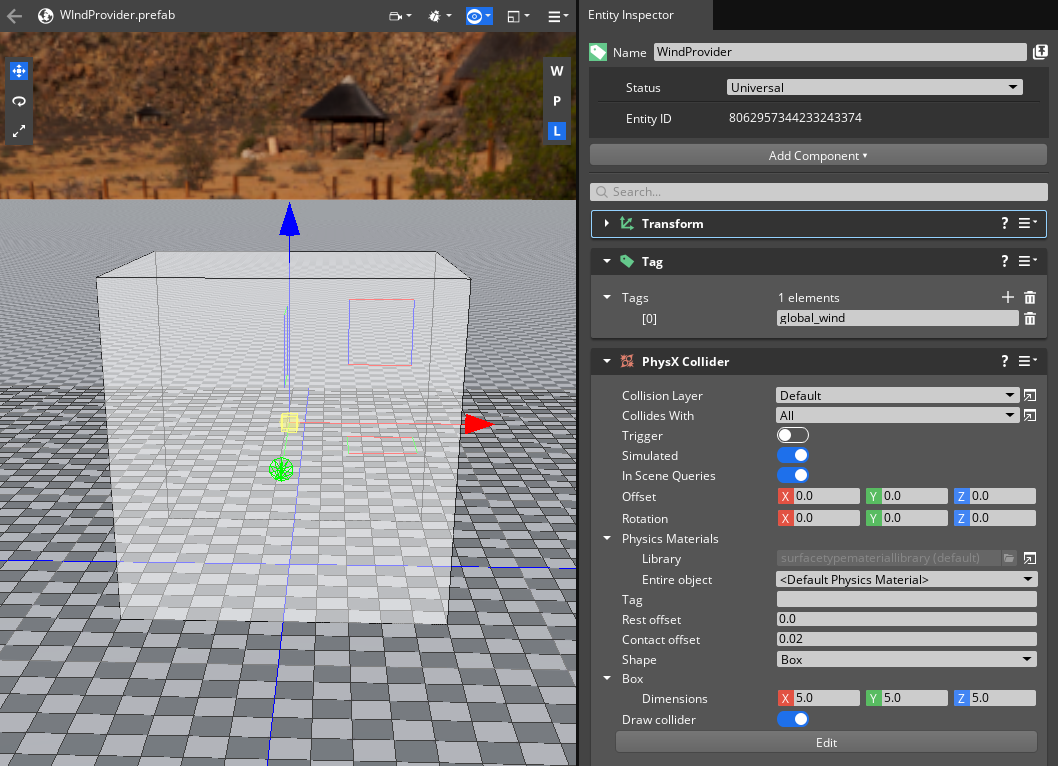Open the Tag component hamburger menu
The image size is (1058, 766).
tap(1027, 261)
